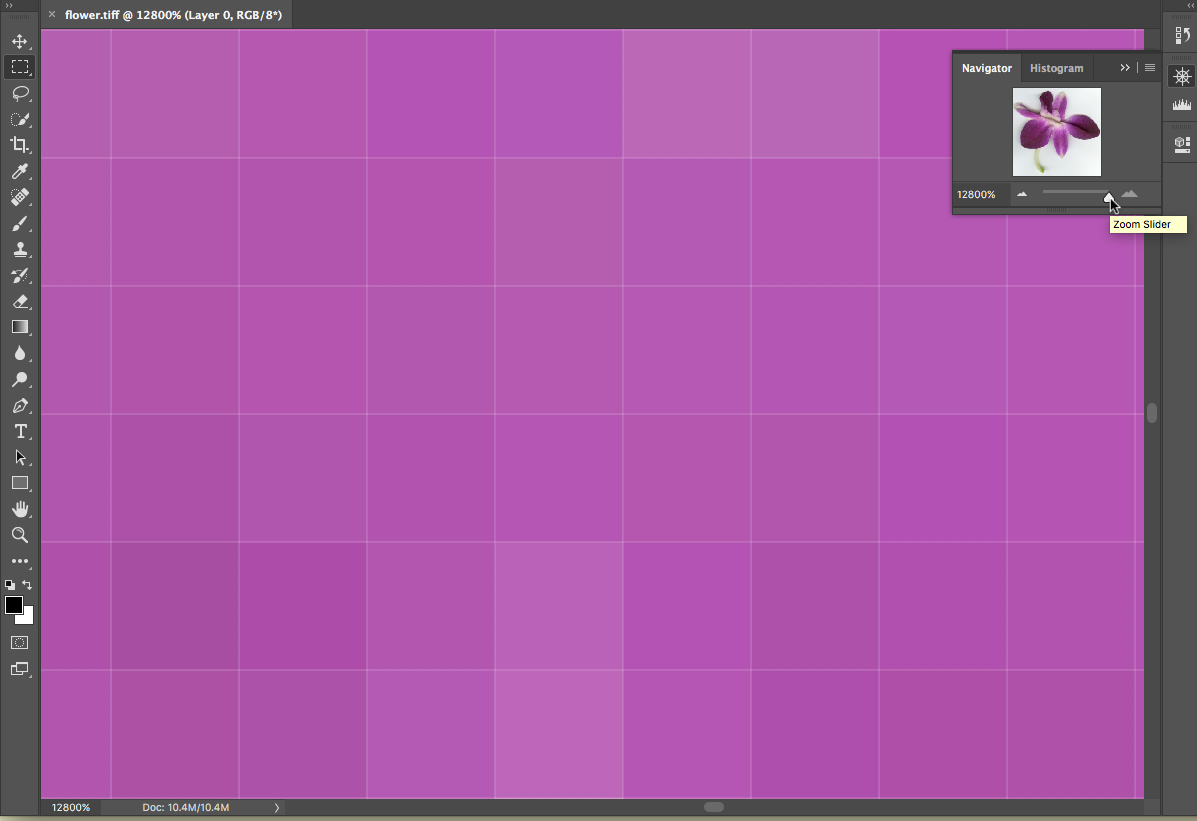Select the Brush tool
The height and width of the screenshot is (821, 1197).
click(19, 224)
